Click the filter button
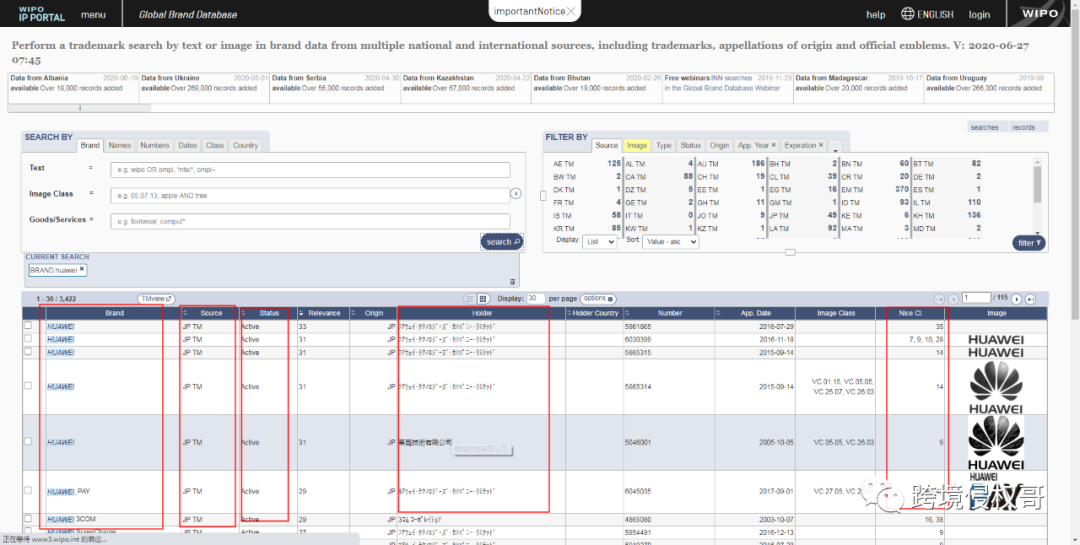The image size is (1080, 545). click(1029, 243)
